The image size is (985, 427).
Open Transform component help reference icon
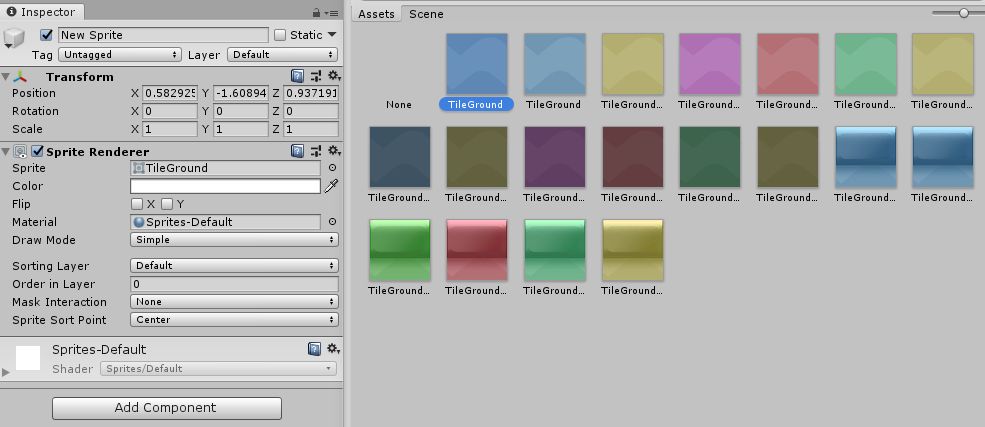297,77
